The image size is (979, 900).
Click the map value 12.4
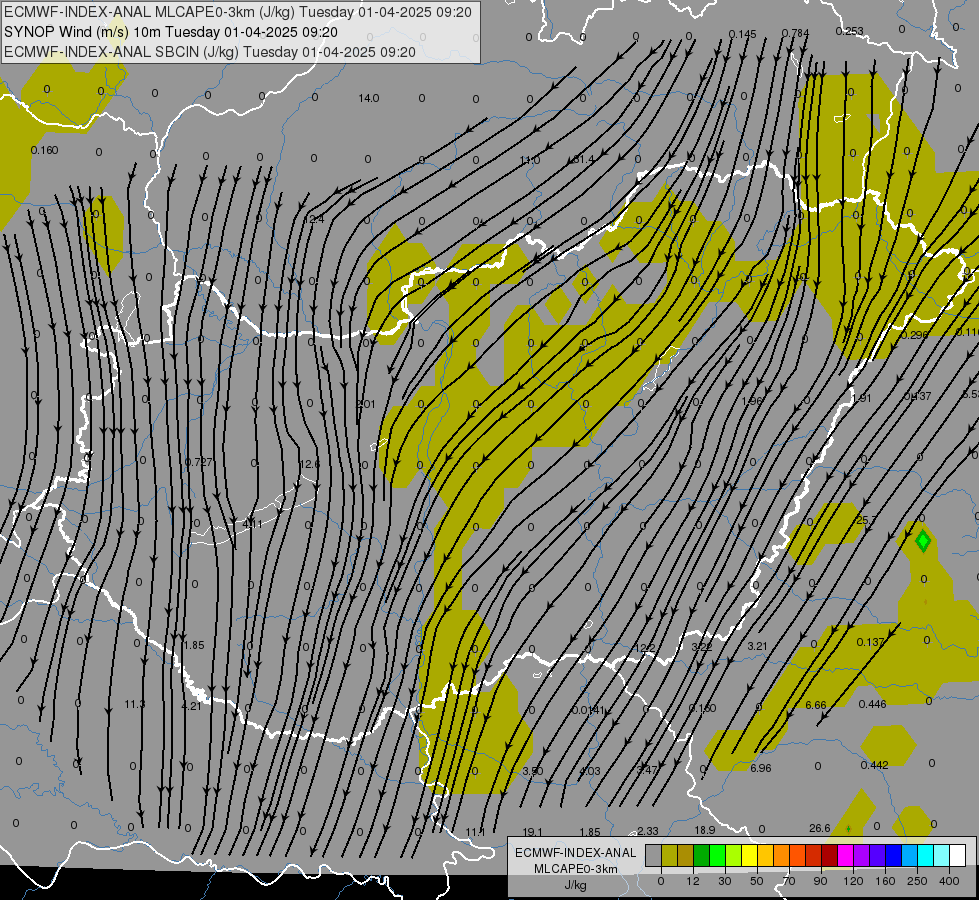[x=314, y=219]
